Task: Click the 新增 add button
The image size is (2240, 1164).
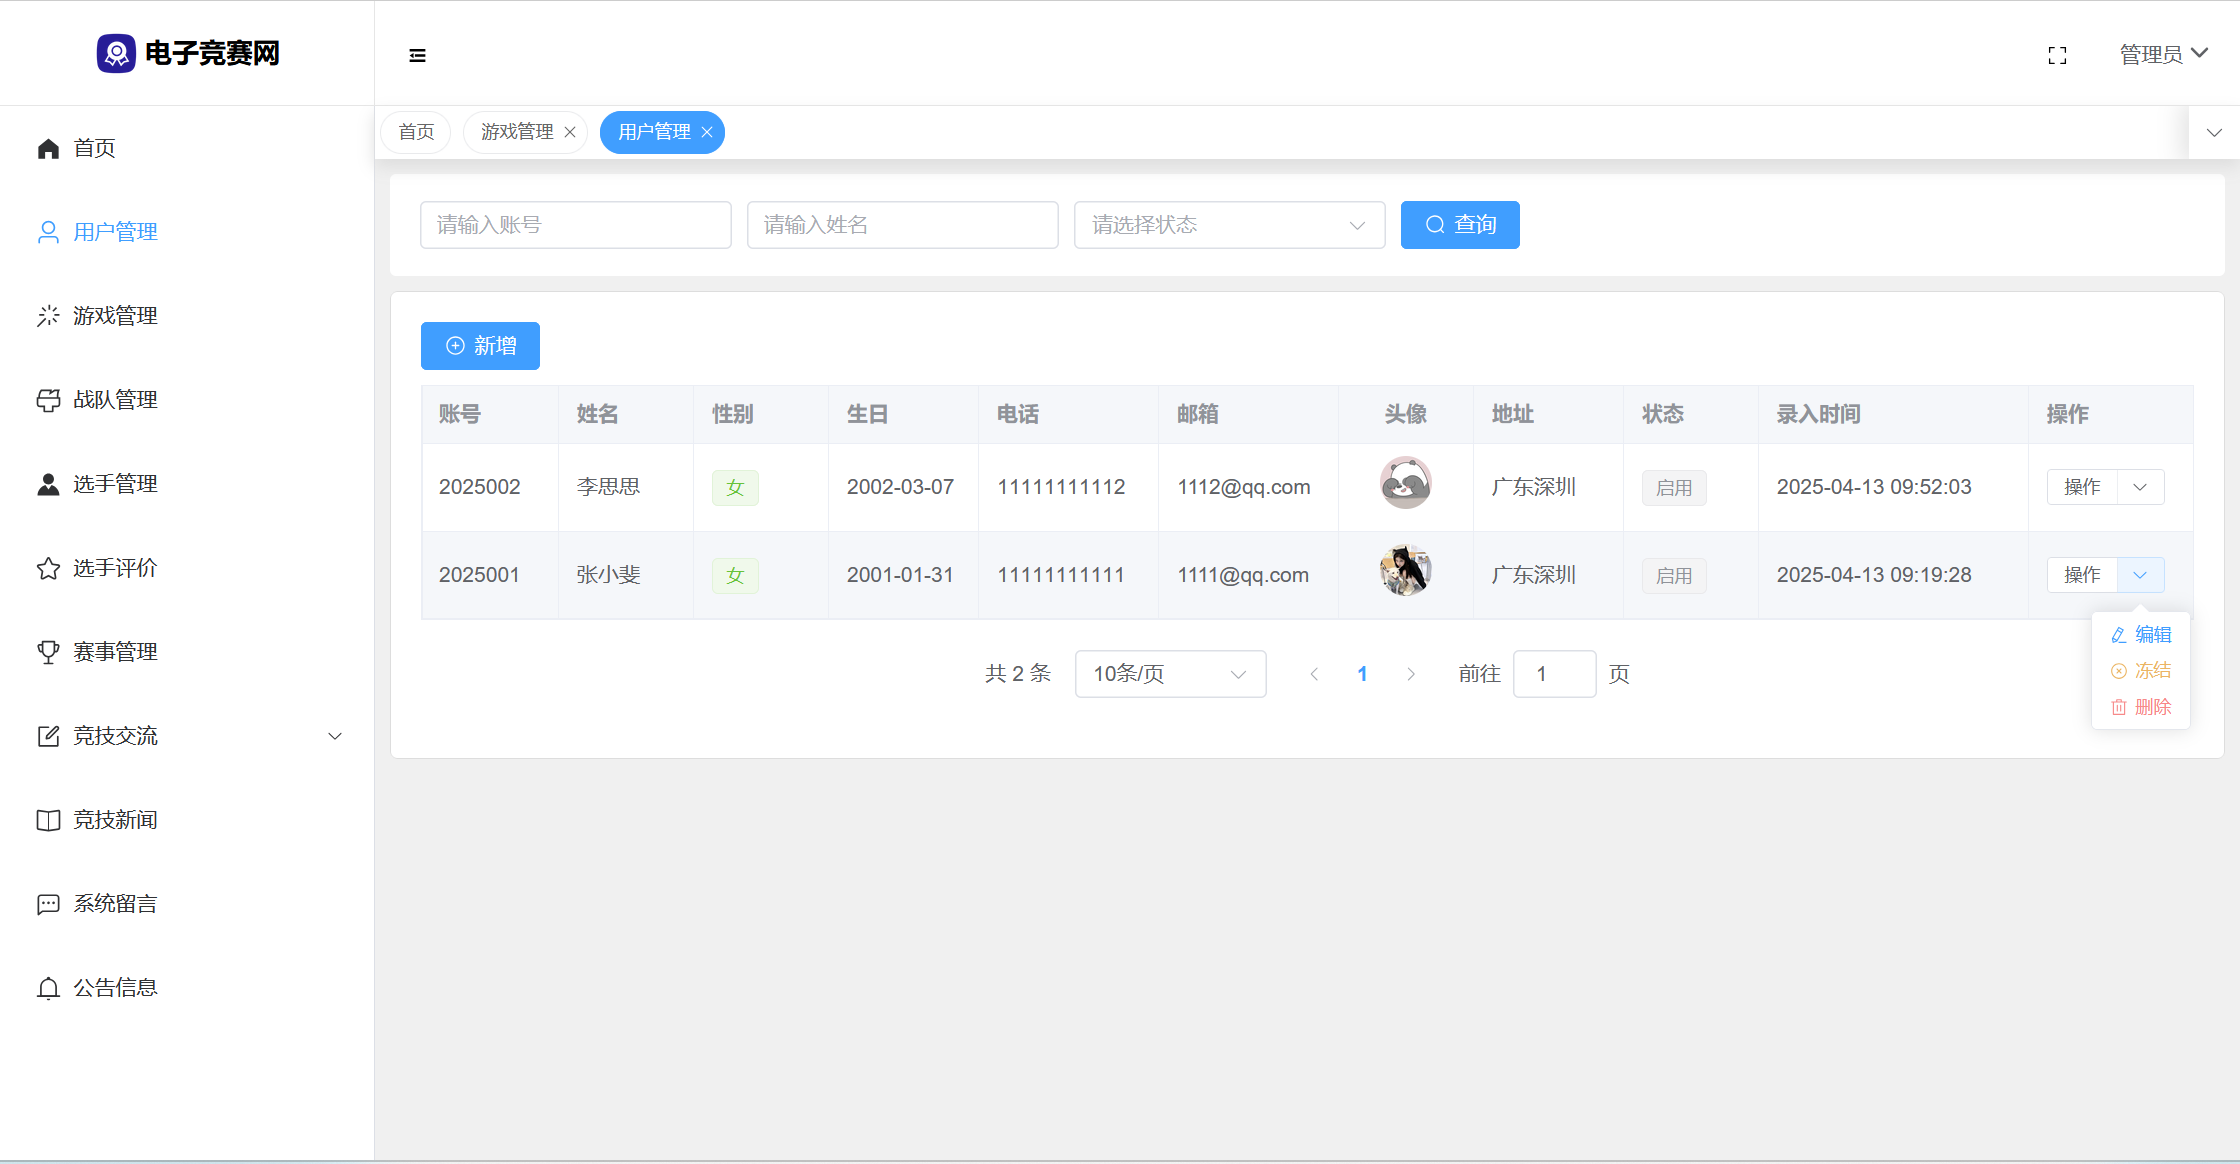Action: click(x=480, y=346)
